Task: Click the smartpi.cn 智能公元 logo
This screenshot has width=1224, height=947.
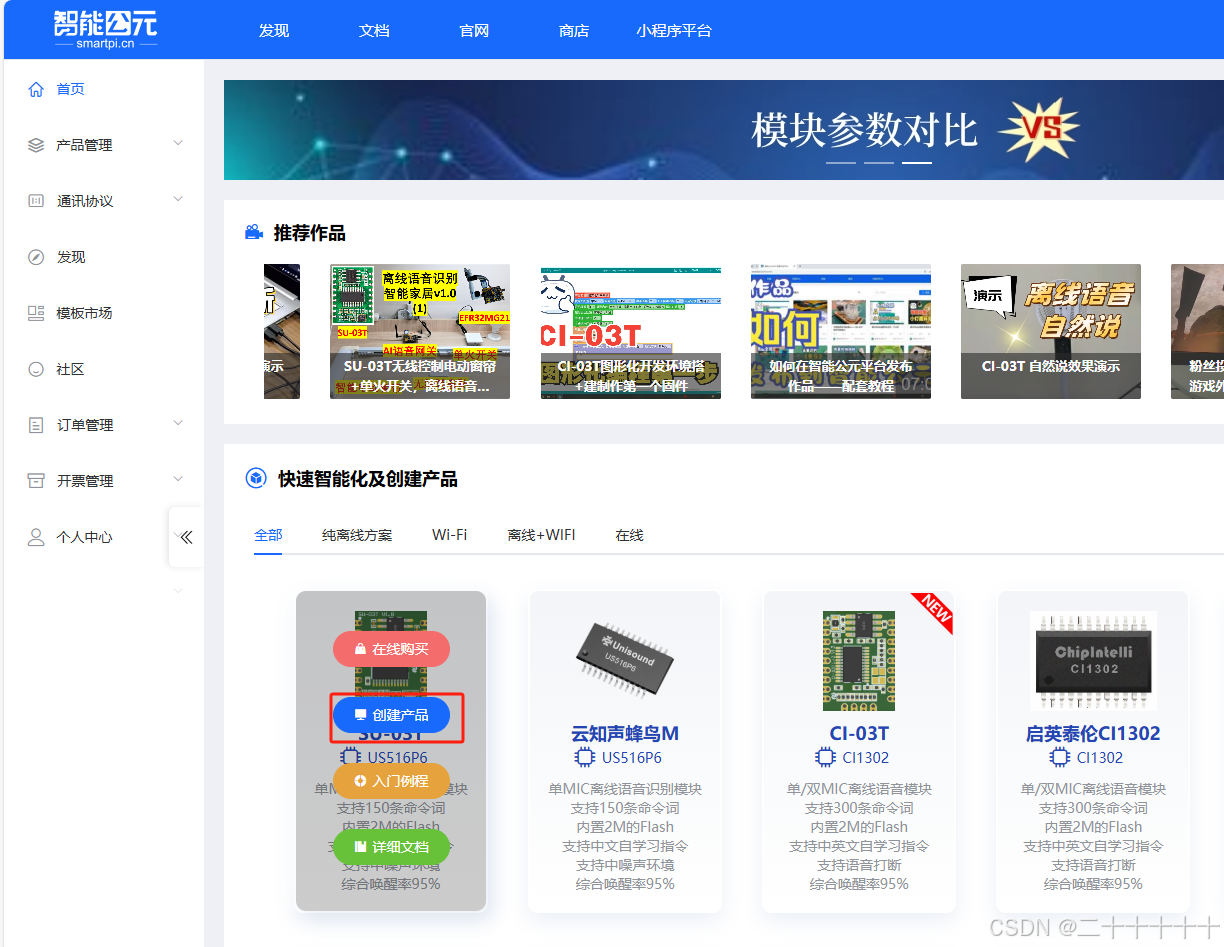Action: [x=105, y=30]
